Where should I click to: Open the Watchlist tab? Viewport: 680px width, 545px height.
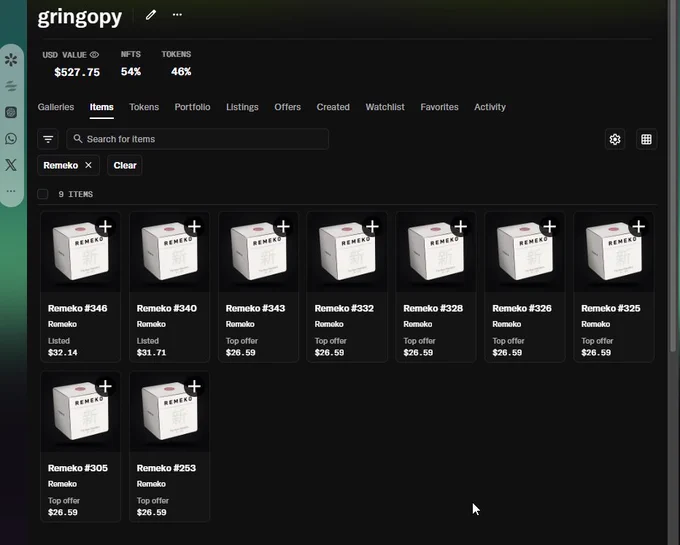[385, 107]
